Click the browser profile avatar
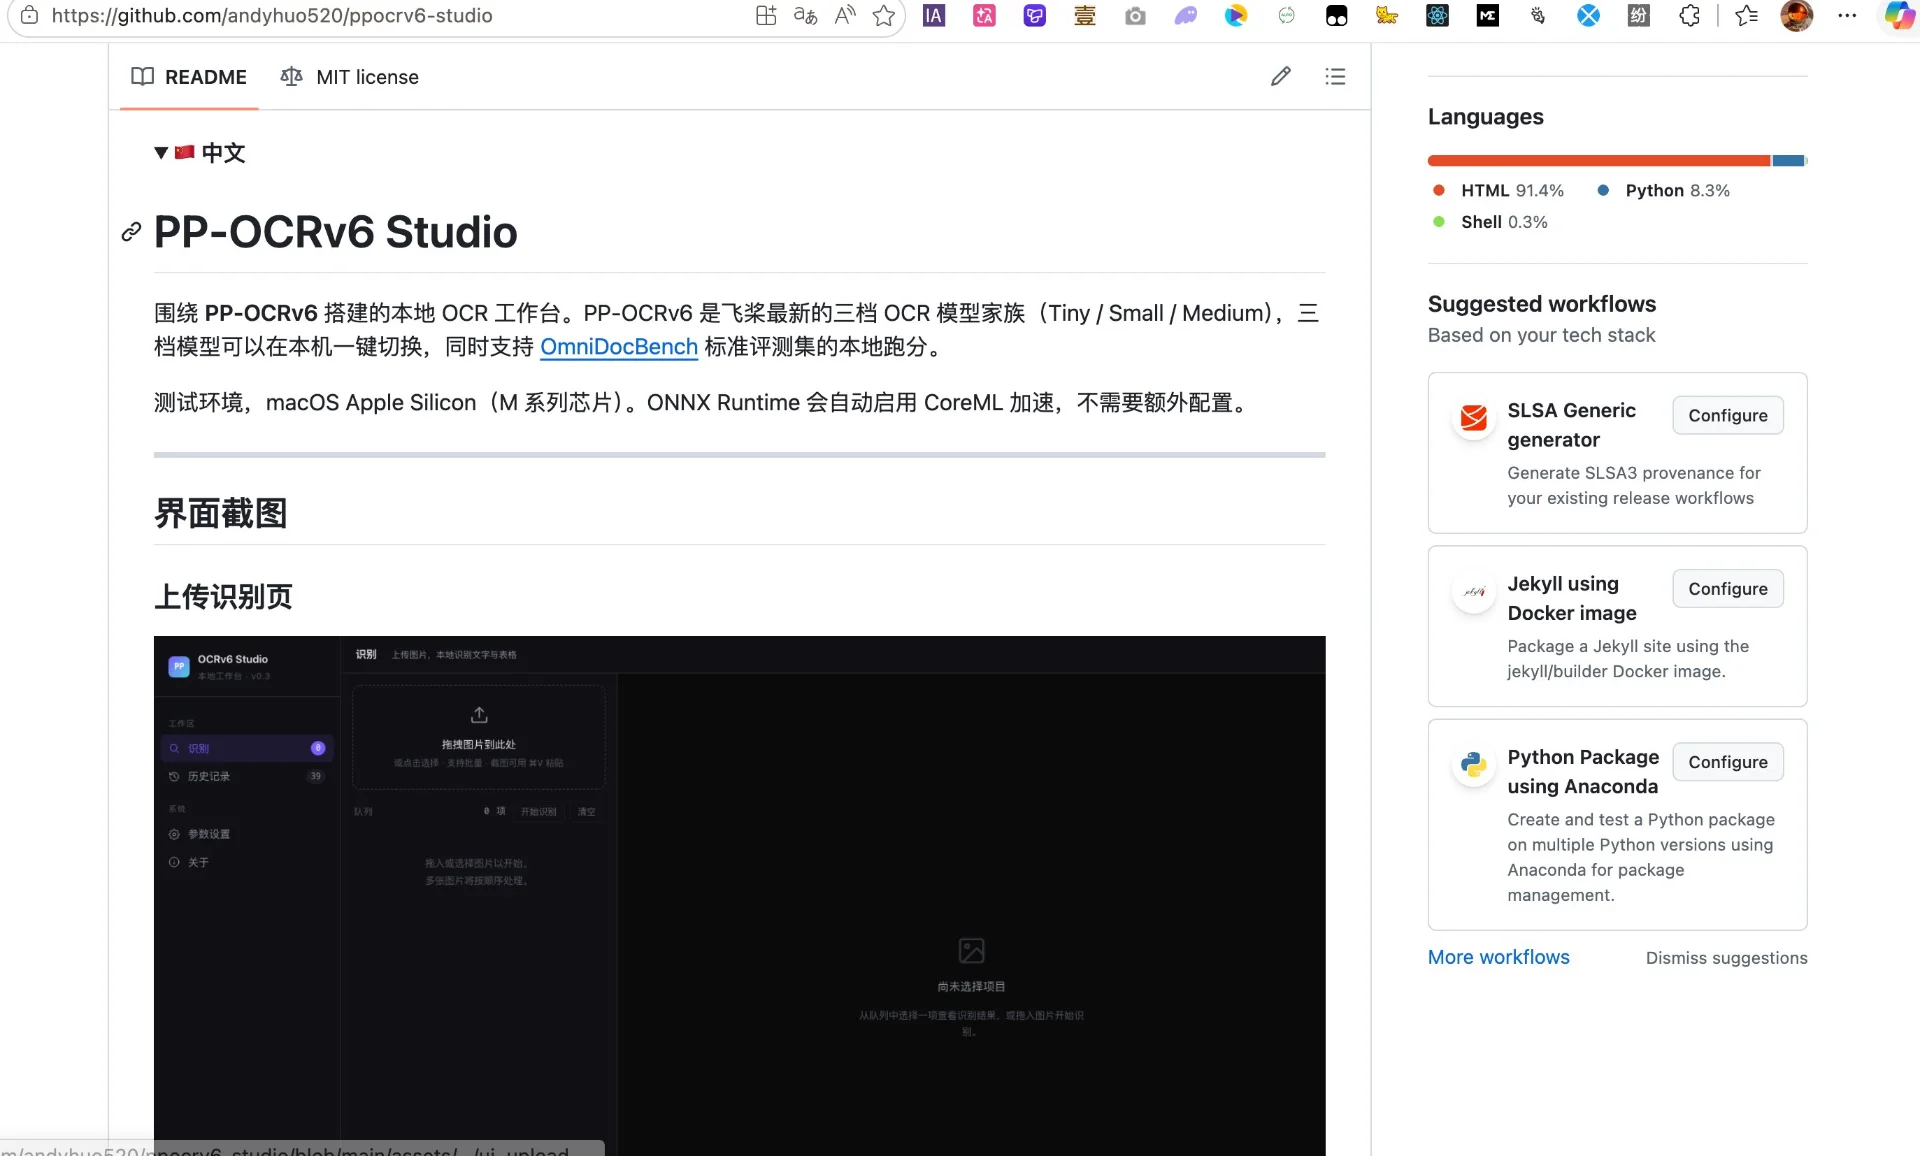 tap(1797, 15)
